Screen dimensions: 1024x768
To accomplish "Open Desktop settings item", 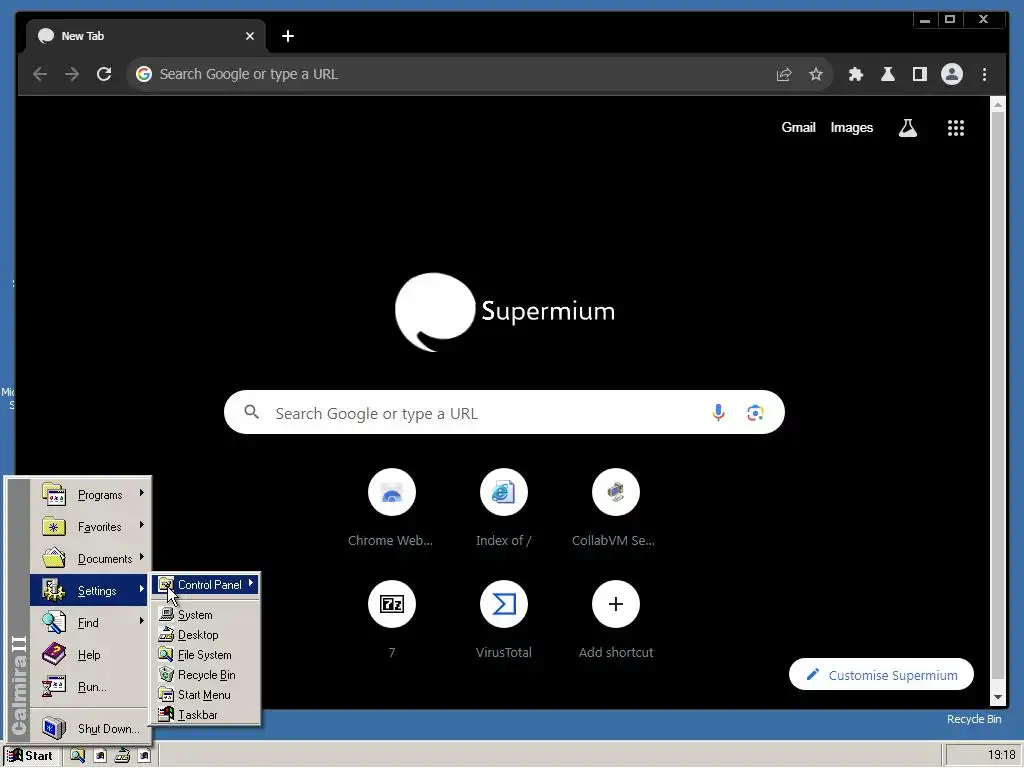I will [206, 635].
